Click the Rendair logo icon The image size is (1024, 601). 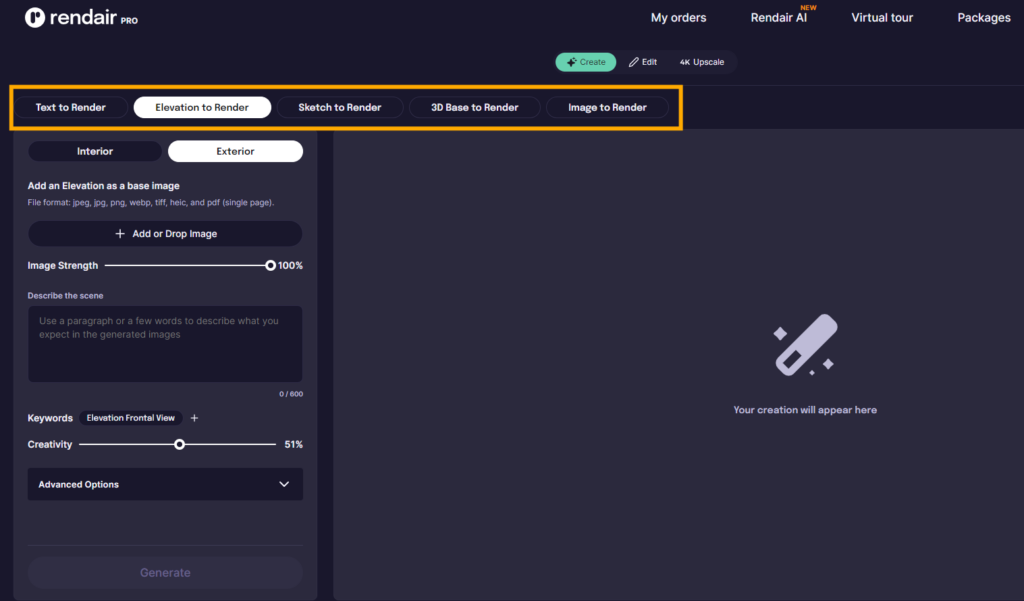tap(35, 17)
